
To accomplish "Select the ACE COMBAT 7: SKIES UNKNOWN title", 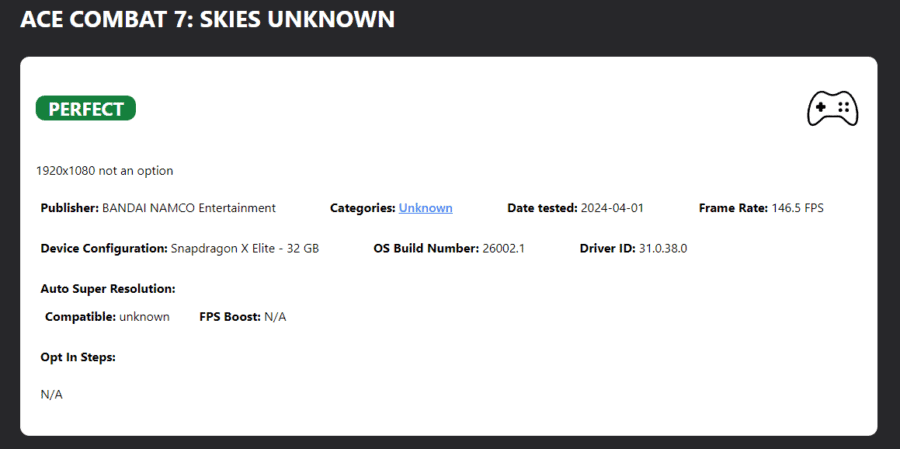I will (207, 20).
